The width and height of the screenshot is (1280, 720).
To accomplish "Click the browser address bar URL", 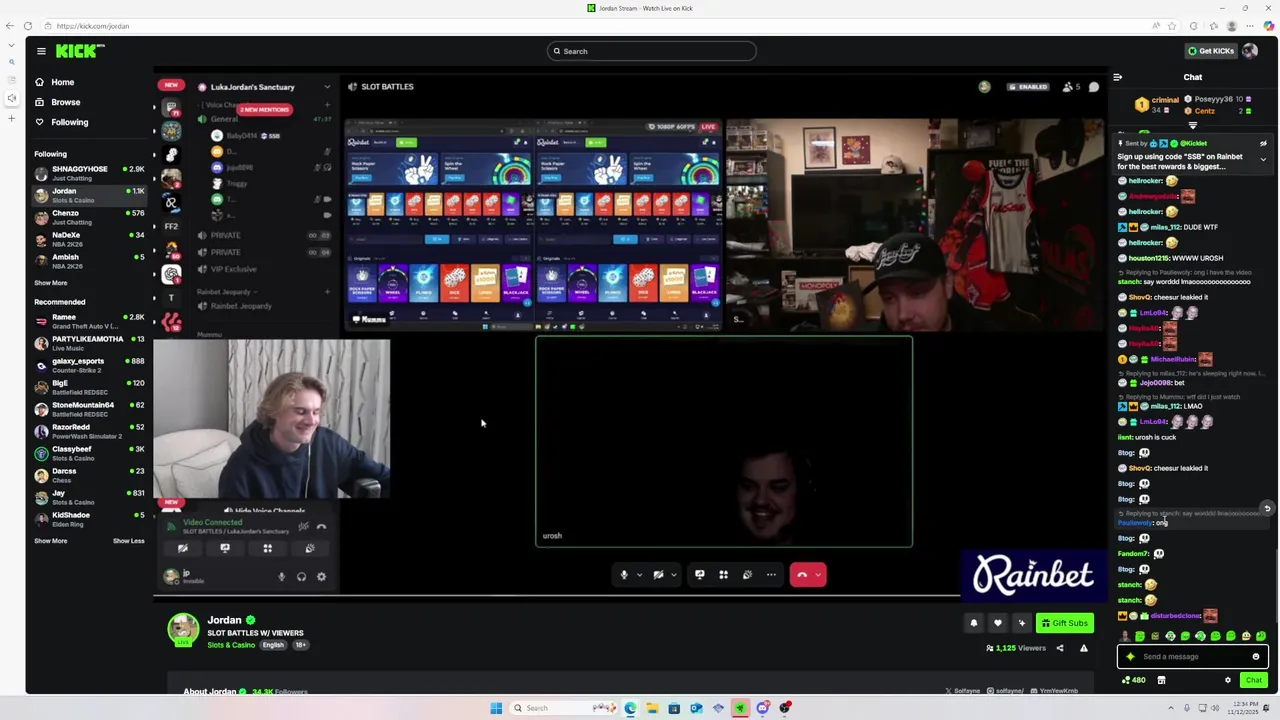I will coord(93,26).
